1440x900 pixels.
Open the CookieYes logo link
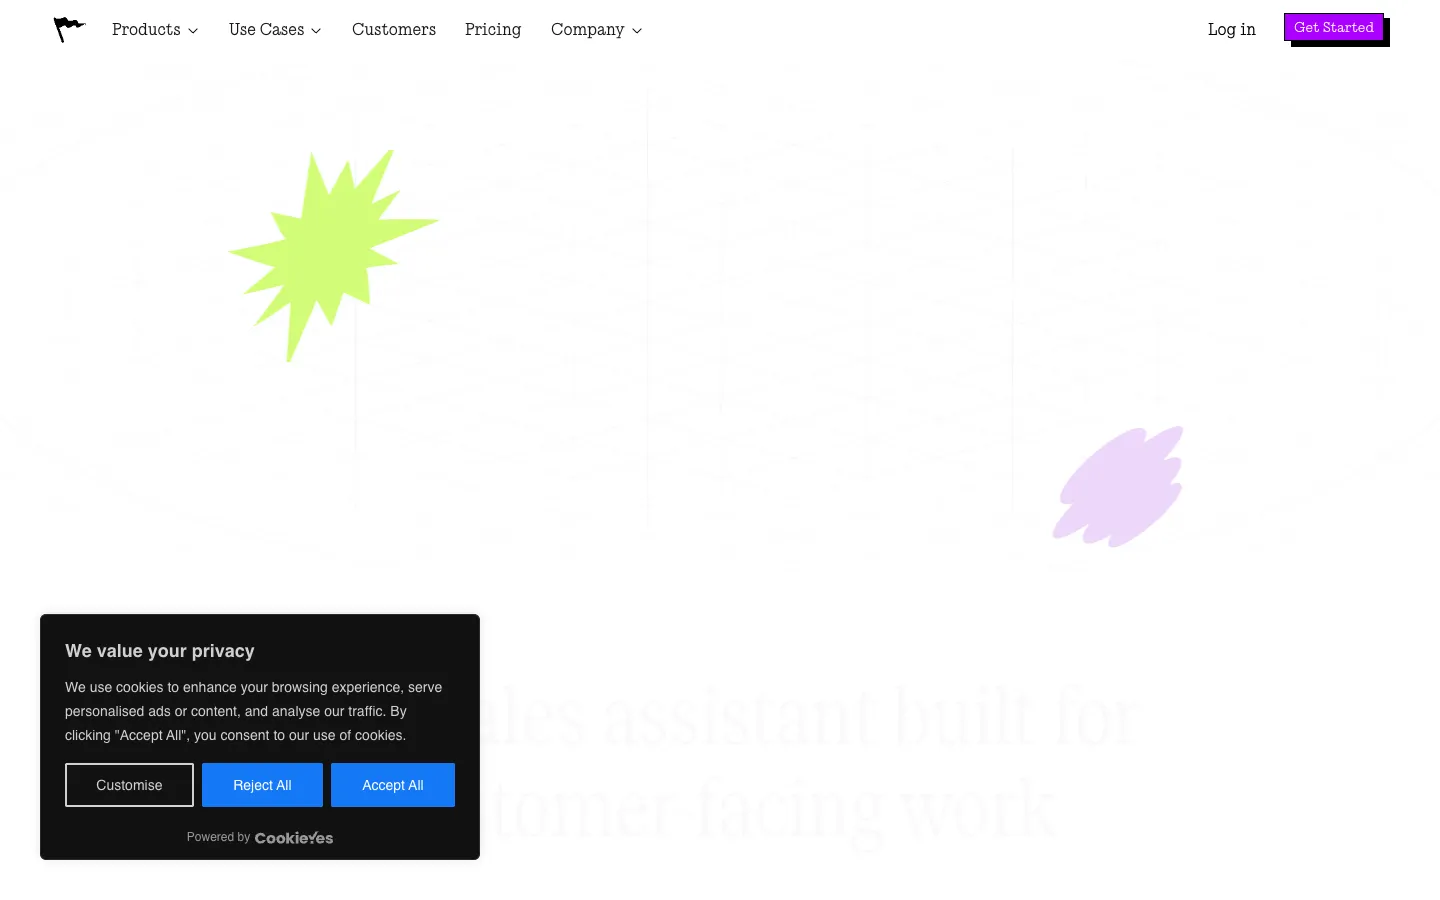coord(294,838)
